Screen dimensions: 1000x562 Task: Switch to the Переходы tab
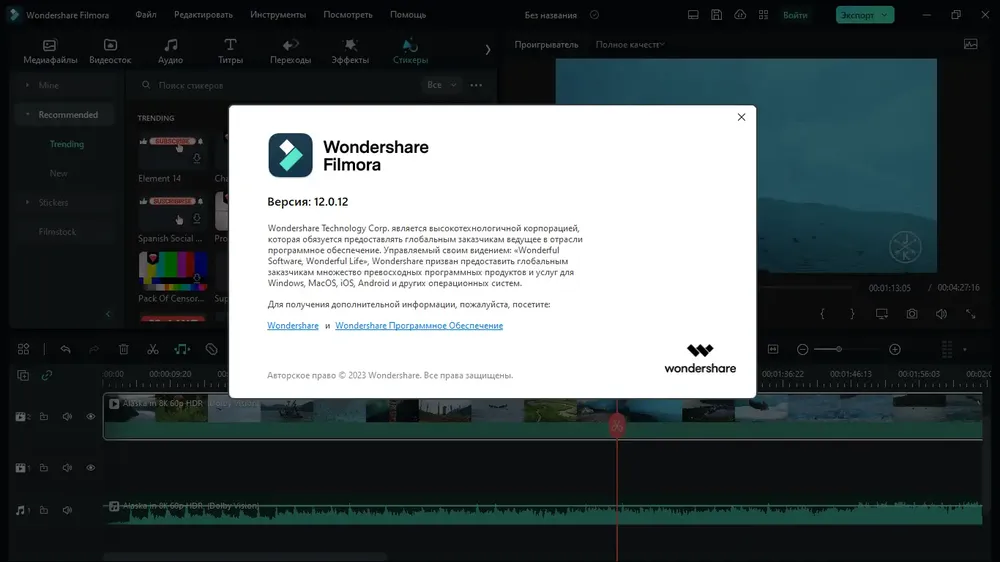pyautogui.click(x=290, y=51)
